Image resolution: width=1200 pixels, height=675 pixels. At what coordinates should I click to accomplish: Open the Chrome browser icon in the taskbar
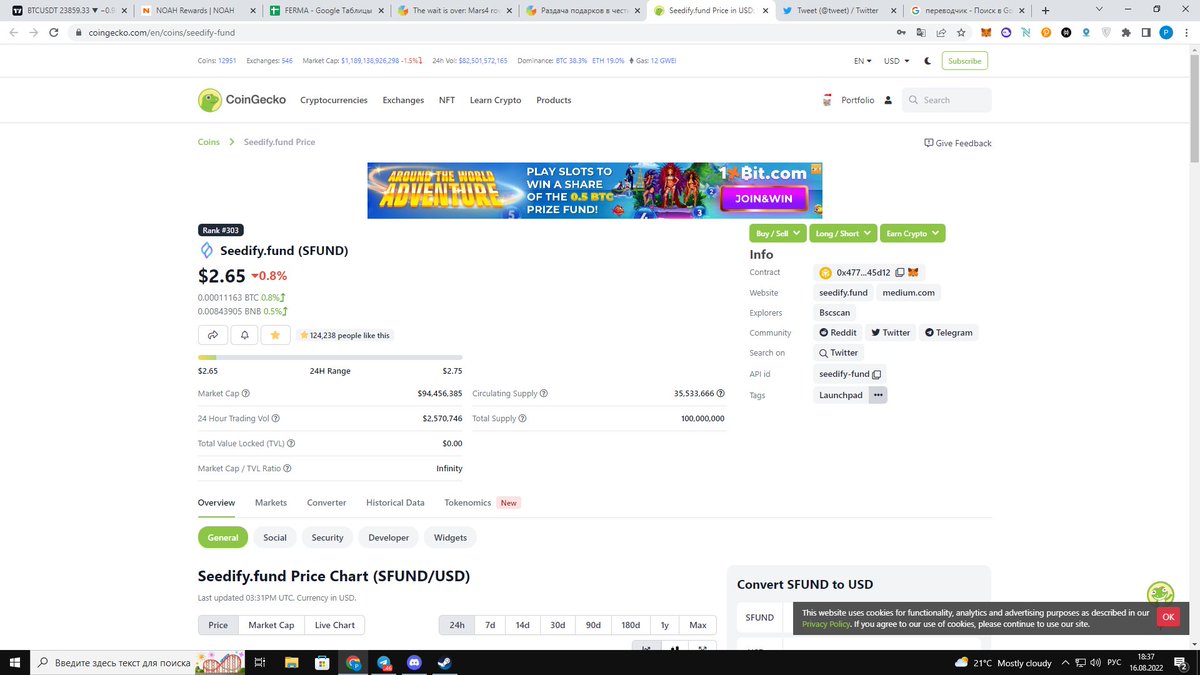[354, 662]
